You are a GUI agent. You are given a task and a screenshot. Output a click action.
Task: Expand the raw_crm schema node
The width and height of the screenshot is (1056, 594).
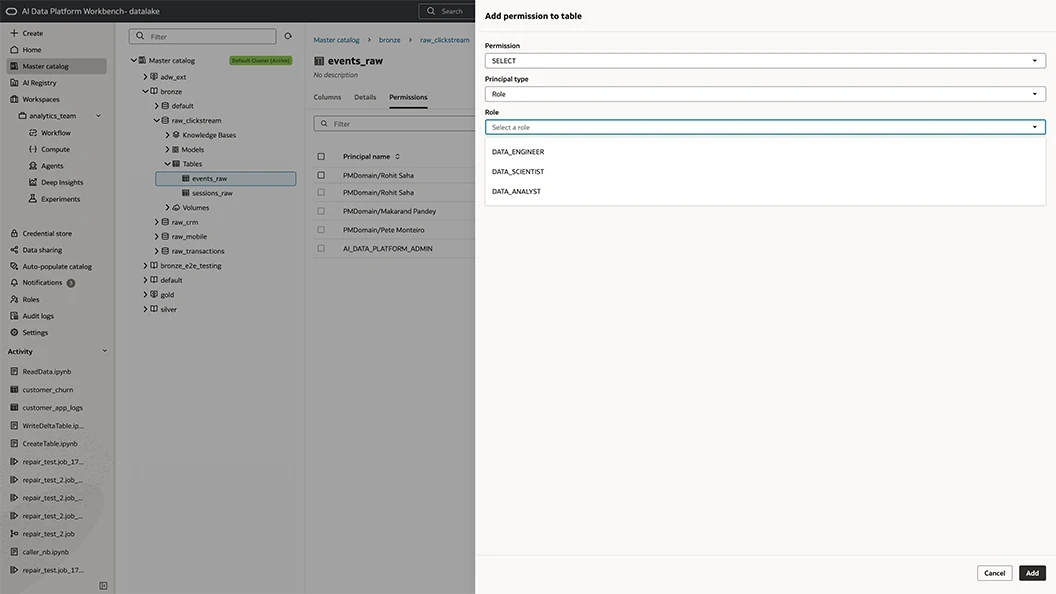tap(156, 222)
